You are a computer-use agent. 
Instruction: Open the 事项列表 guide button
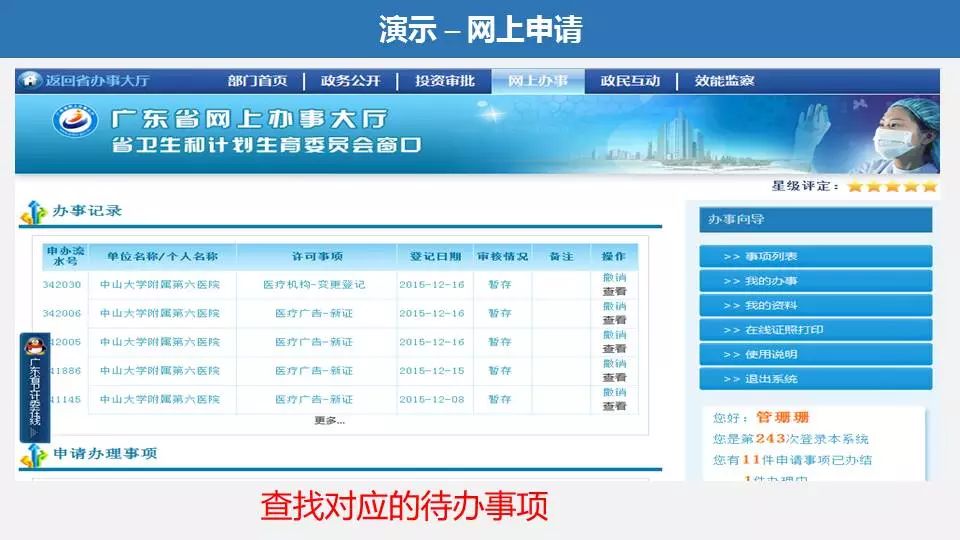816,257
